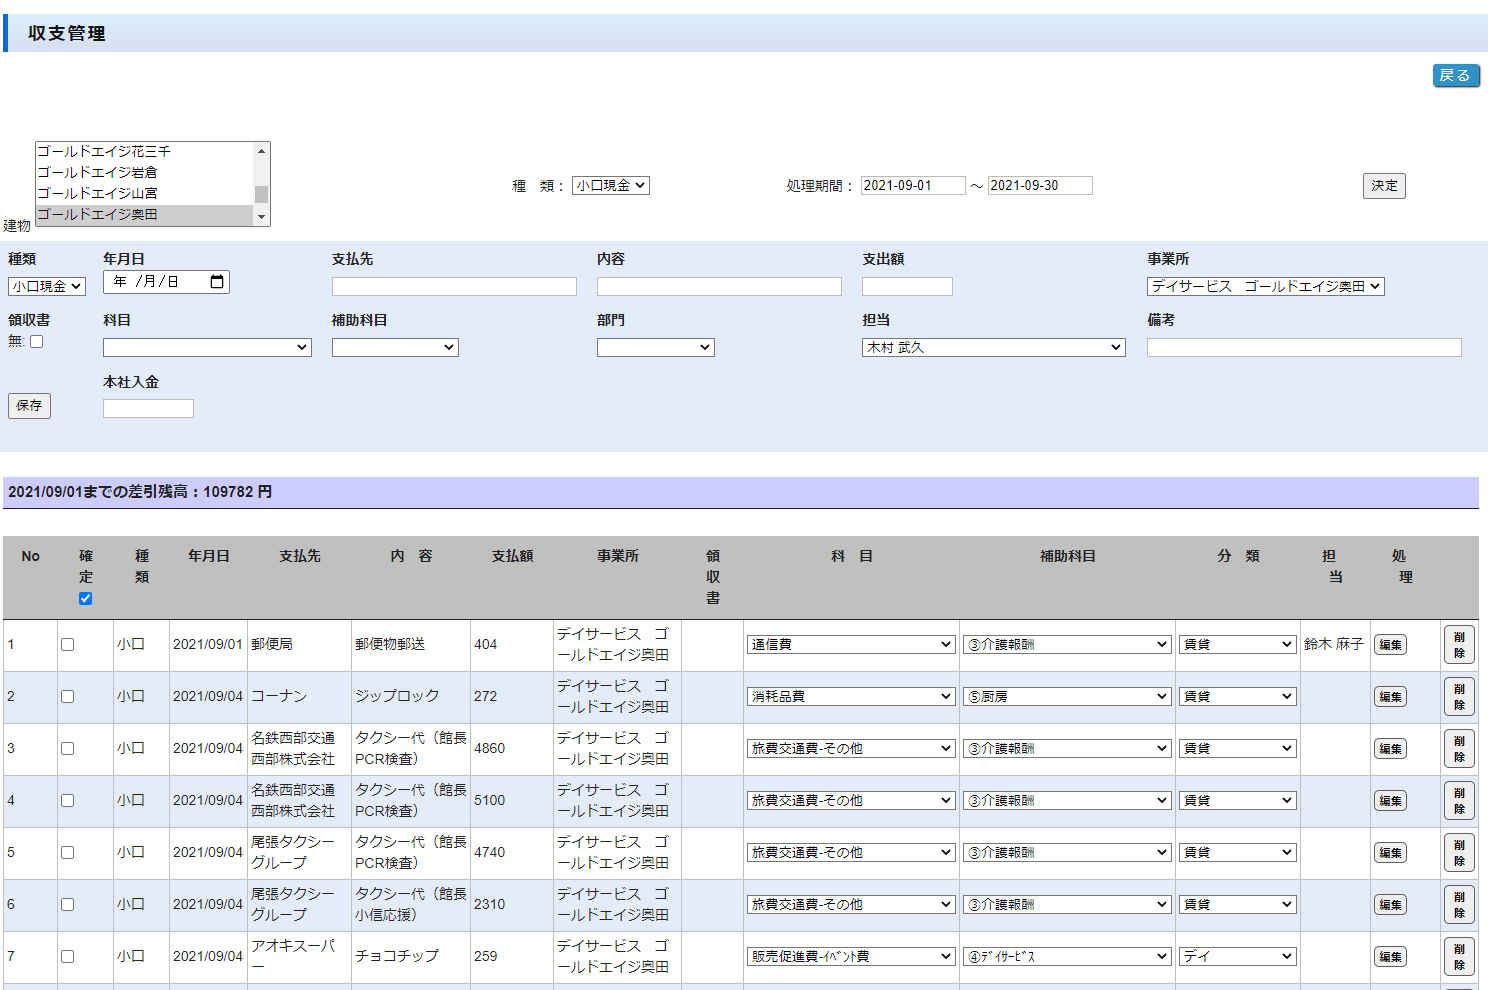Expand the 事業所 デイサービス dropdown
Image resolution: width=1488 pixels, height=990 pixels.
point(1265,287)
